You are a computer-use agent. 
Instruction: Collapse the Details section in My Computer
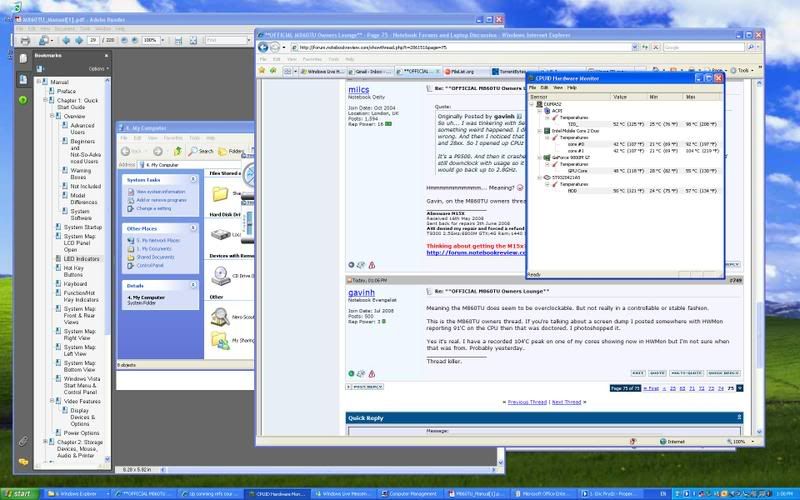coord(193,285)
